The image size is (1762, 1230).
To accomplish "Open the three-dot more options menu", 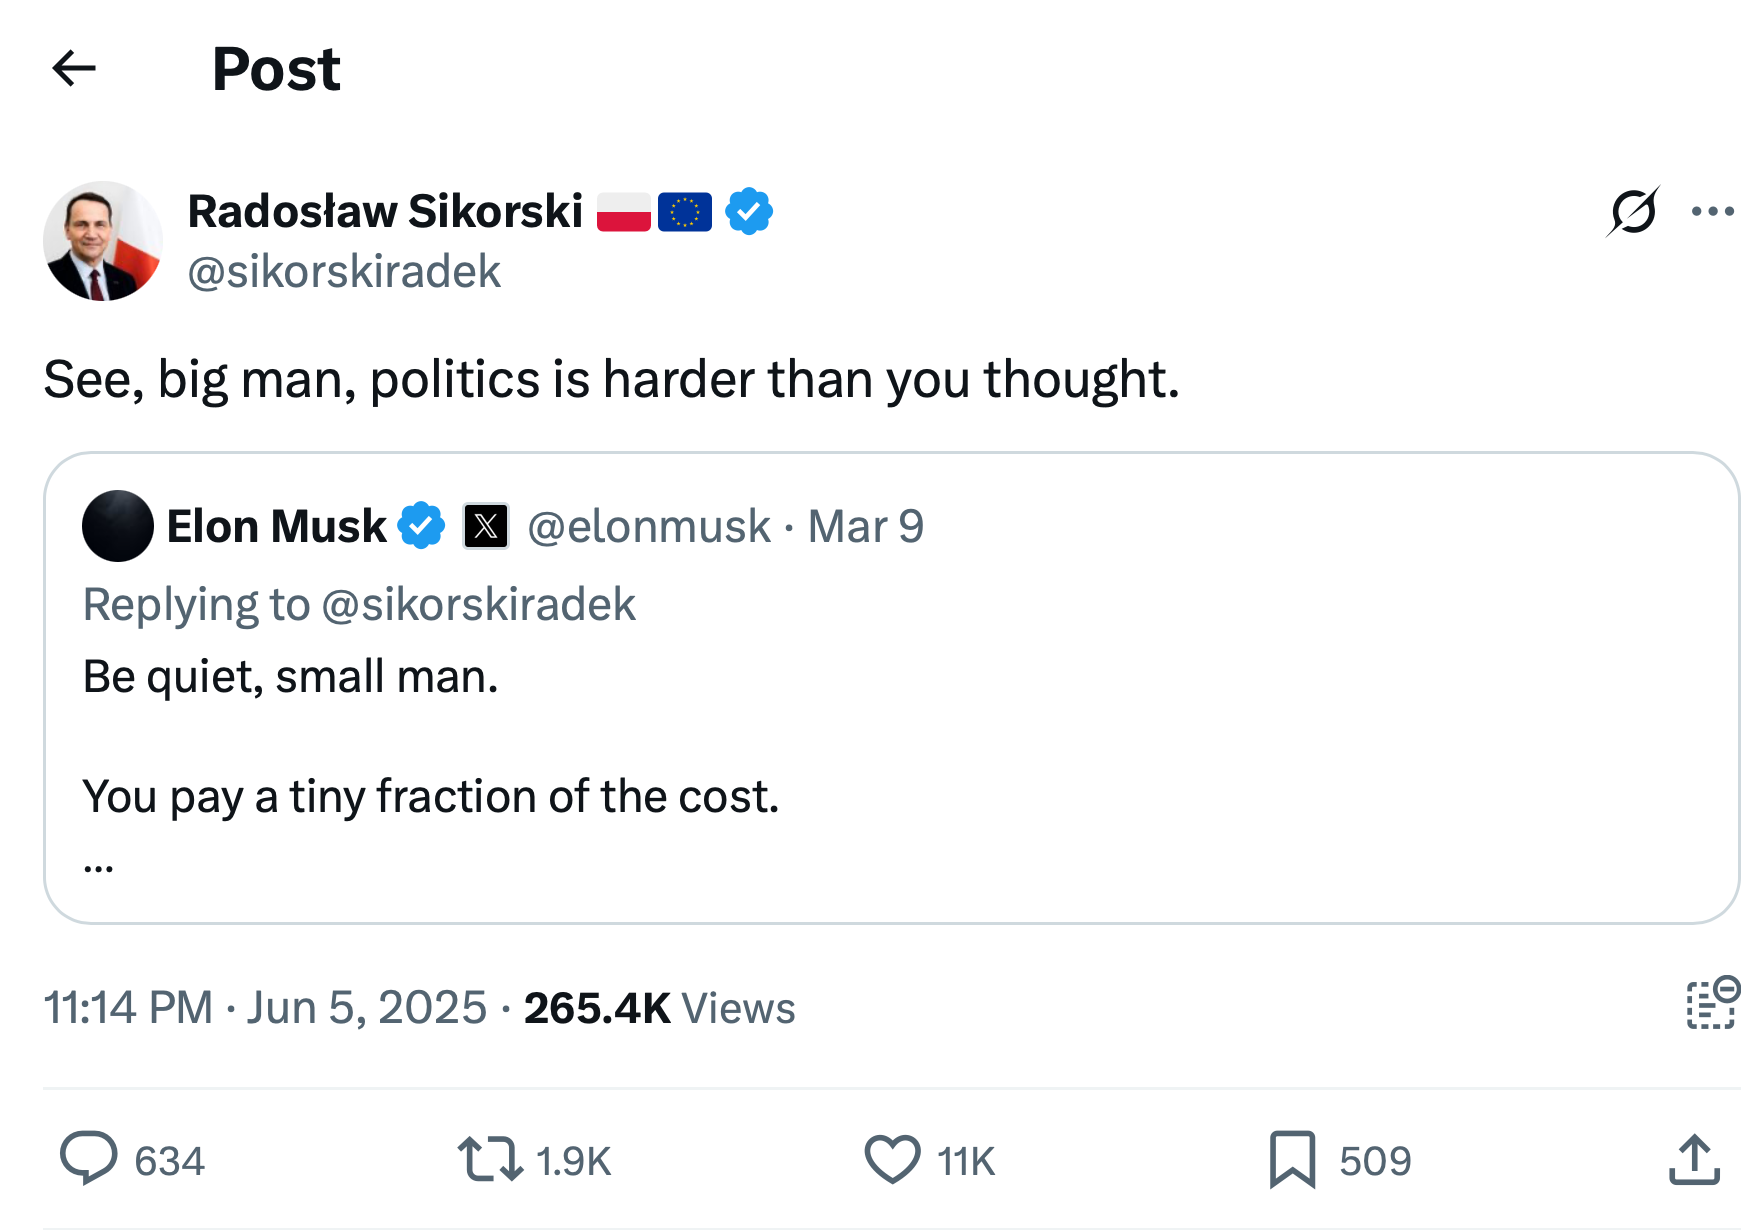I will coord(1712,211).
